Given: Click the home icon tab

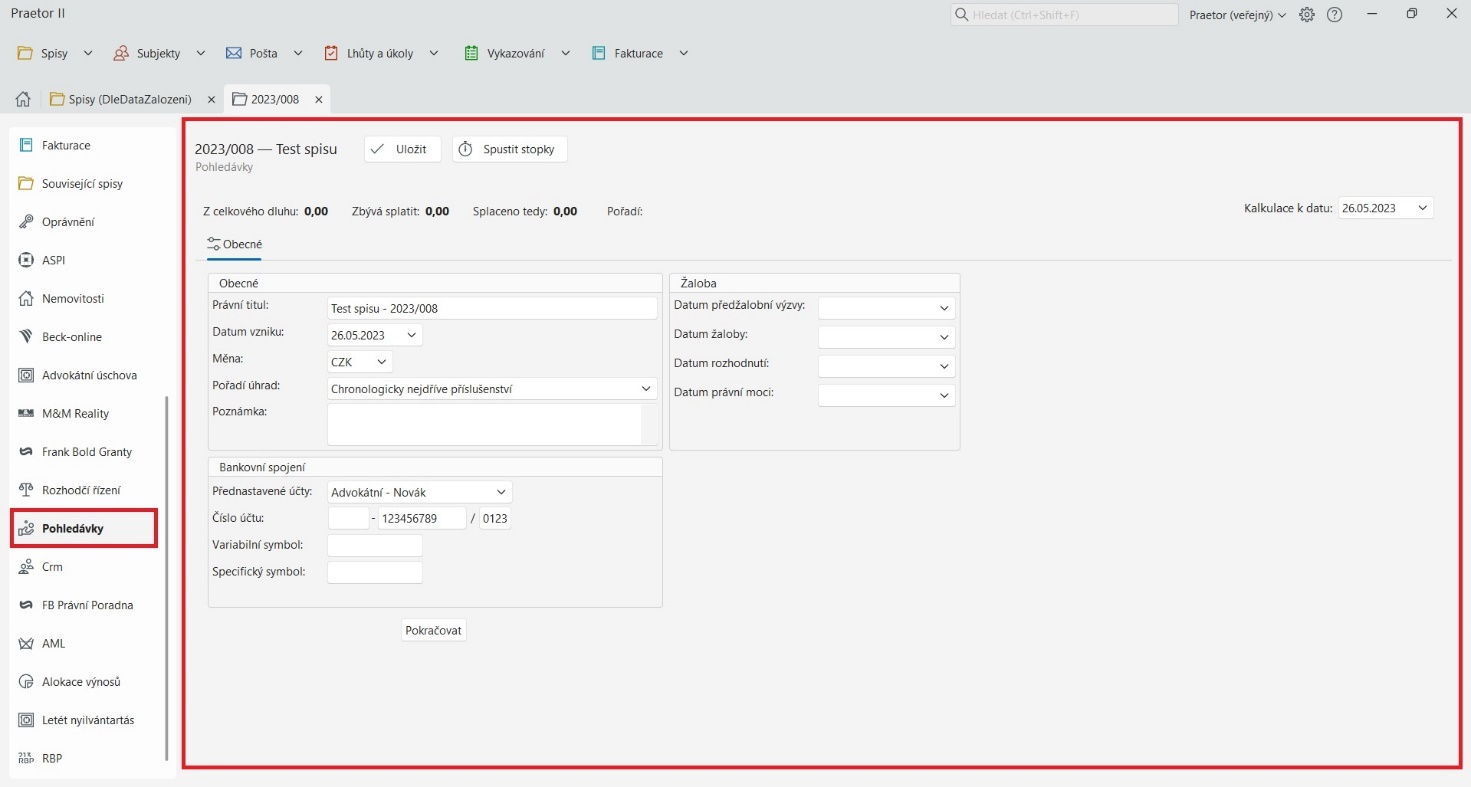Looking at the screenshot, I should 23,100.
